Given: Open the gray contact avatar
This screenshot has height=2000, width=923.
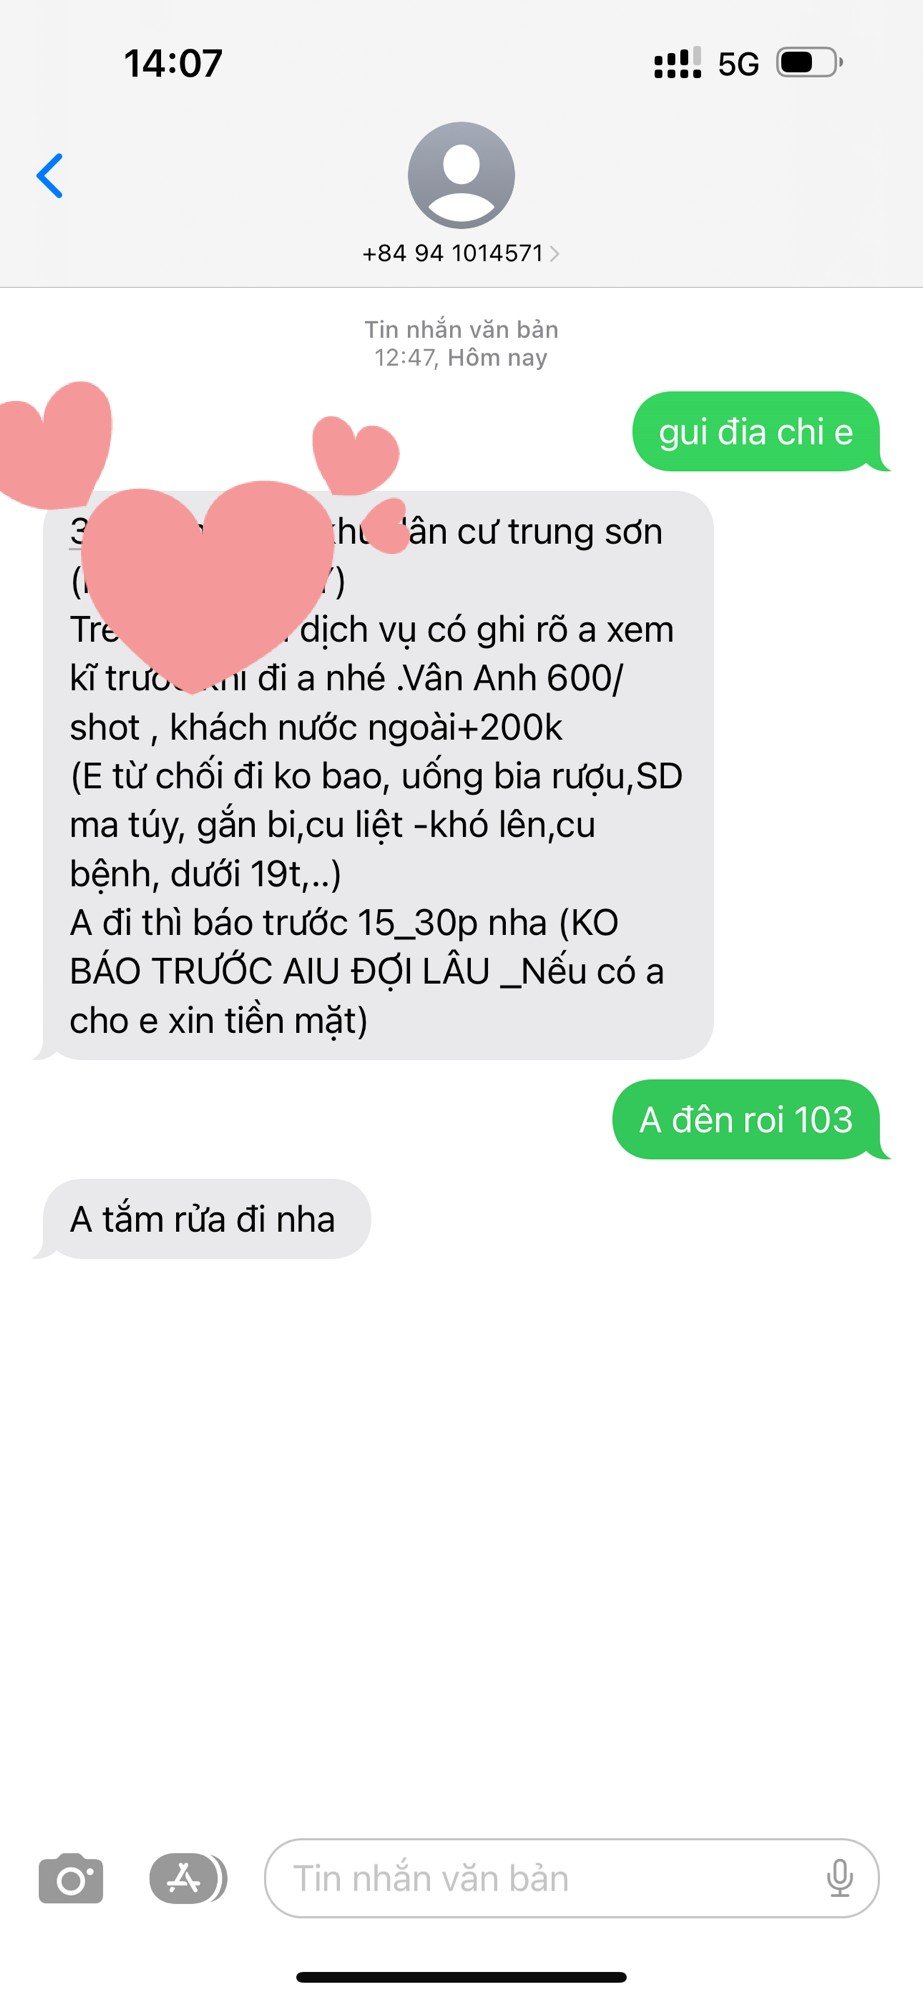Looking at the screenshot, I should pos(461,175).
